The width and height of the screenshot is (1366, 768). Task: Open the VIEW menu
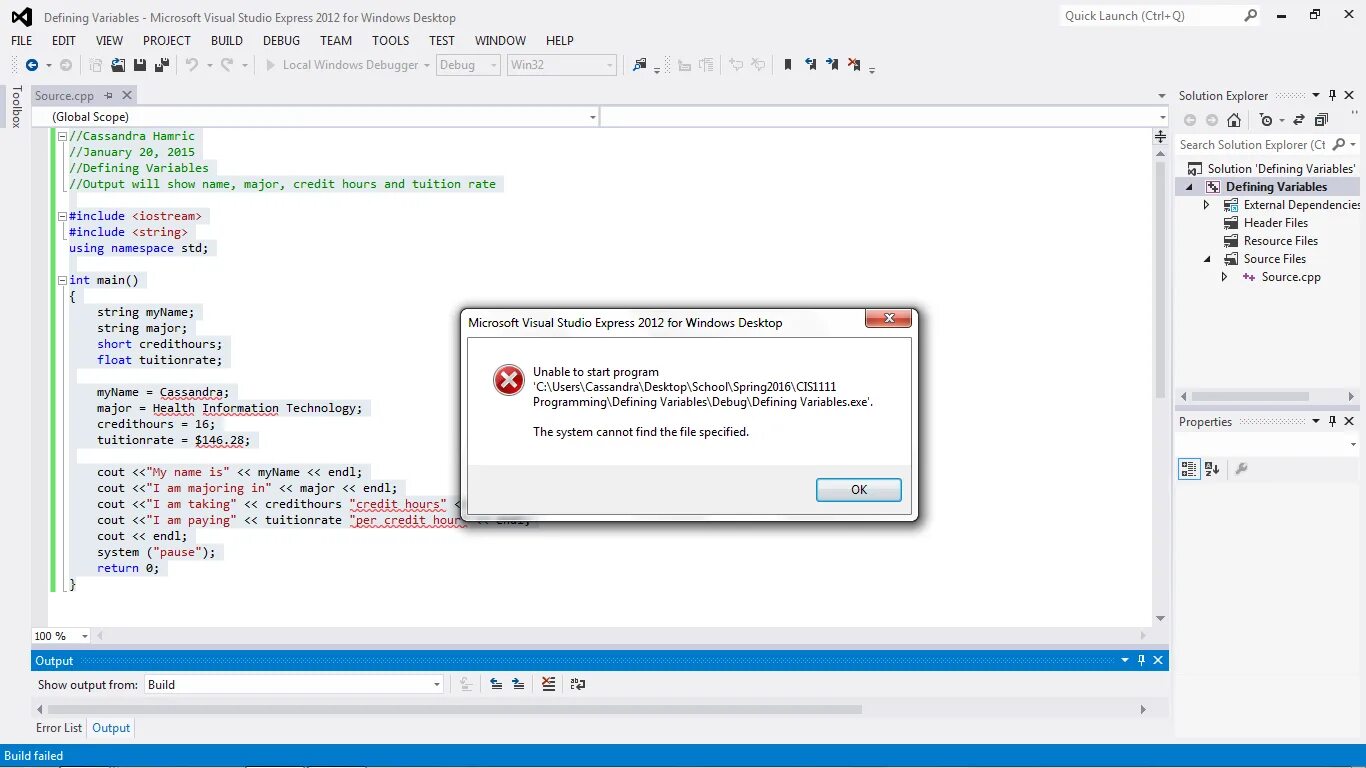pos(109,41)
